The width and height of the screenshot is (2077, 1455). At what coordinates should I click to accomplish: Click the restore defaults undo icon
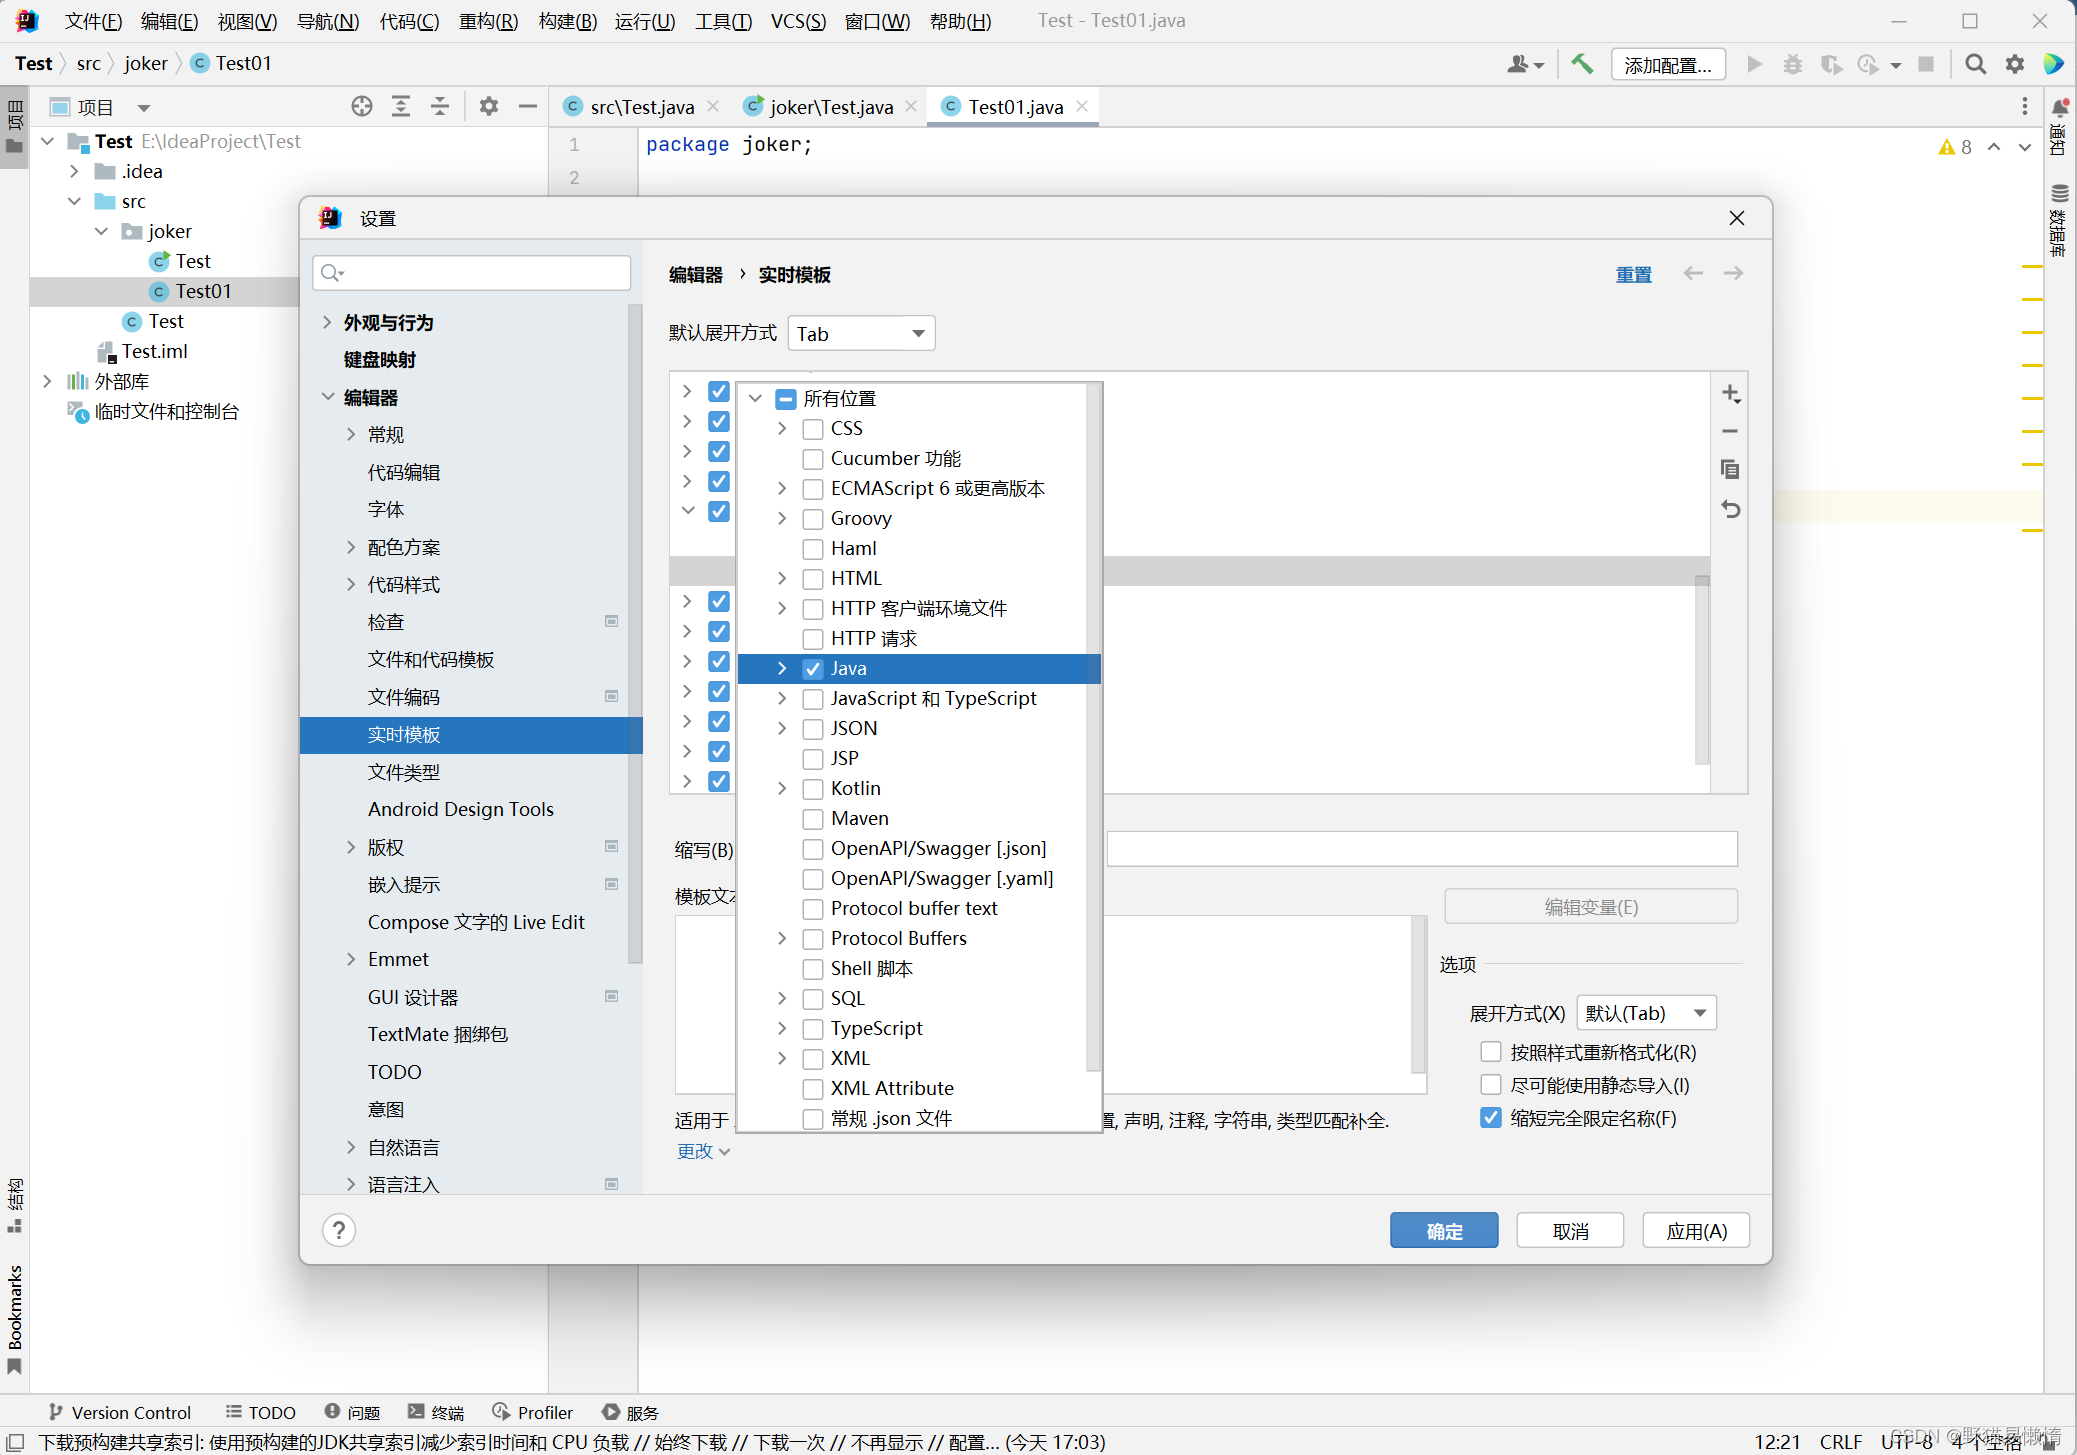click(1730, 509)
